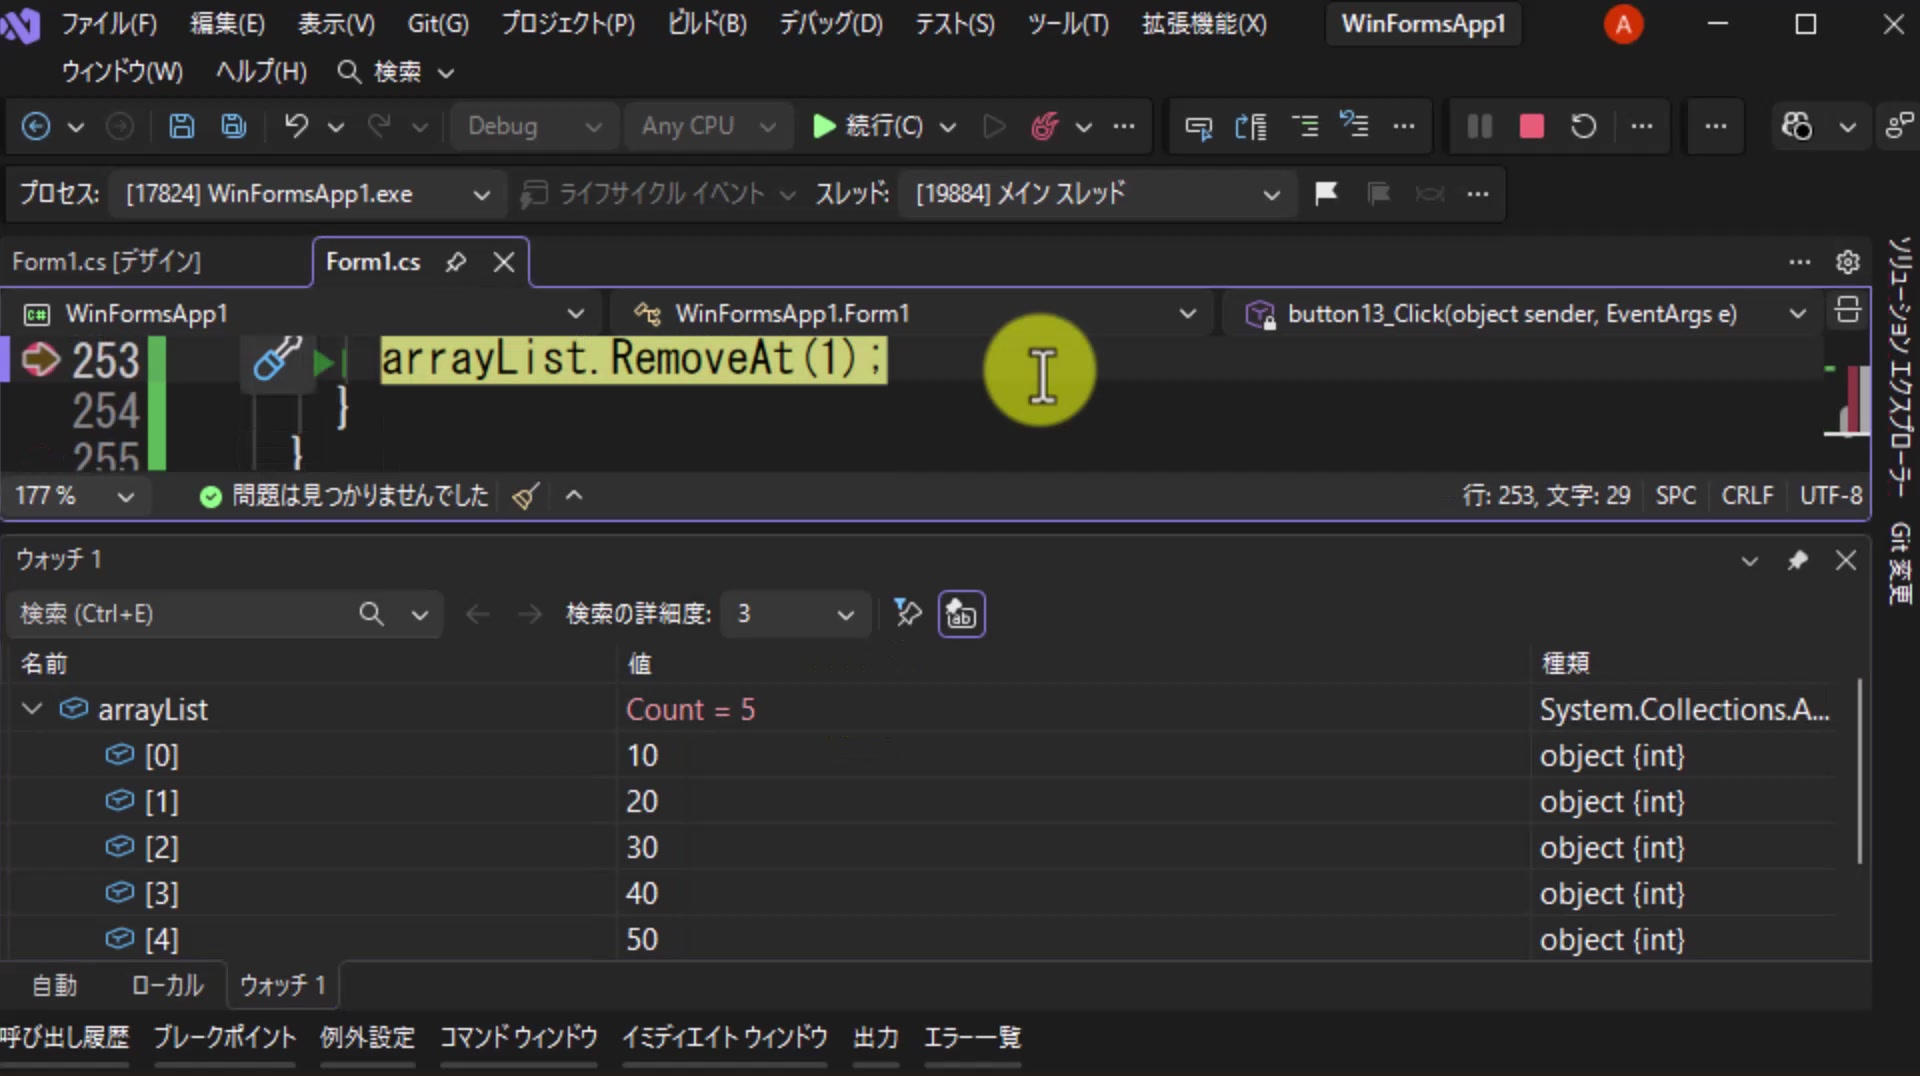Undo the last action icon

coord(296,126)
